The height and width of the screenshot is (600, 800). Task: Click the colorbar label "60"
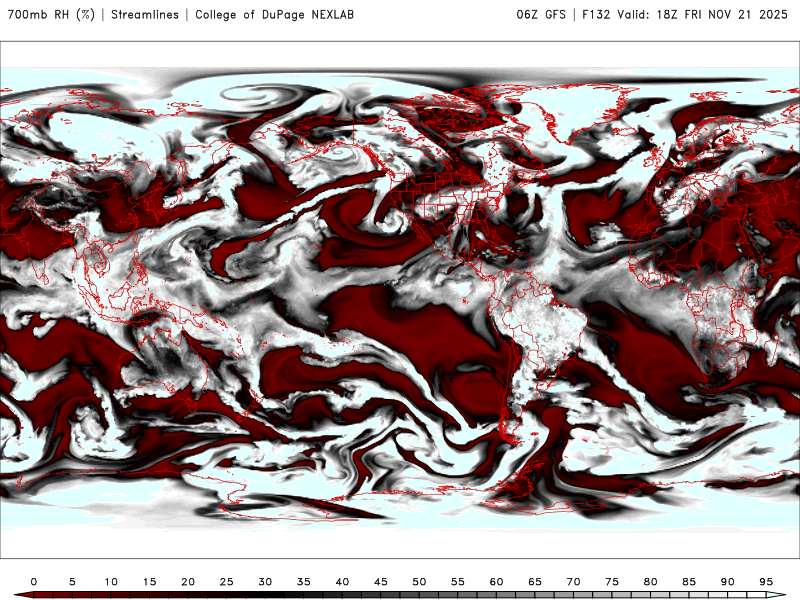(496, 582)
